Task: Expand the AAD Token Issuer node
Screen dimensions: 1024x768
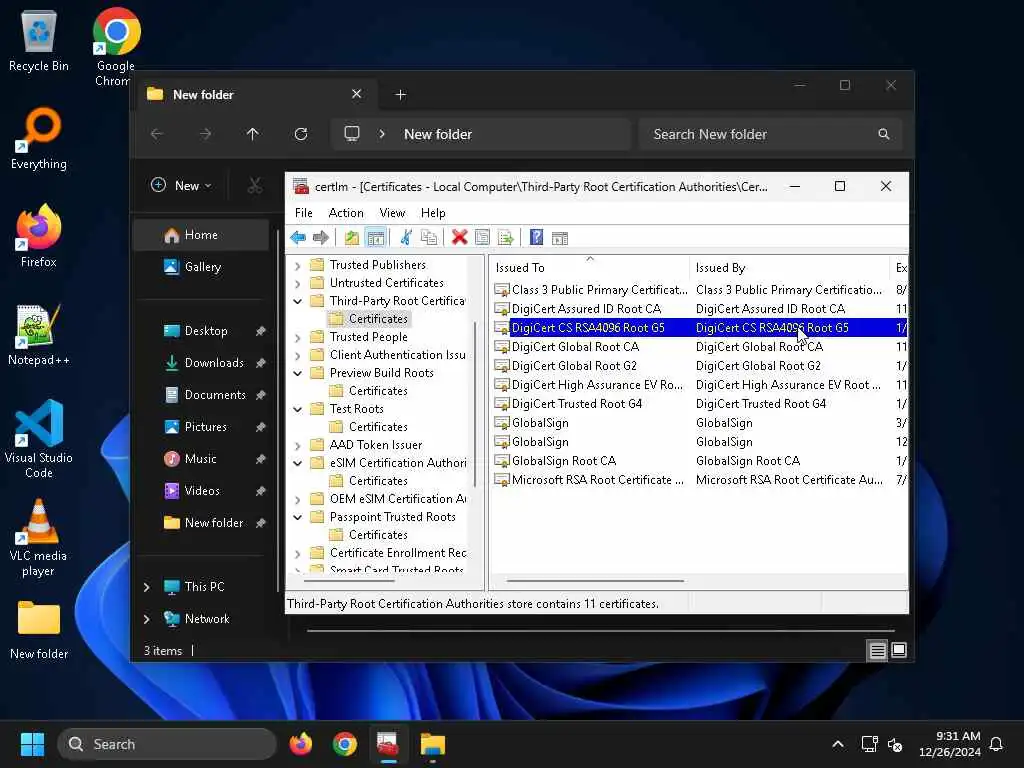Action: pyautogui.click(x=298, y=445)
